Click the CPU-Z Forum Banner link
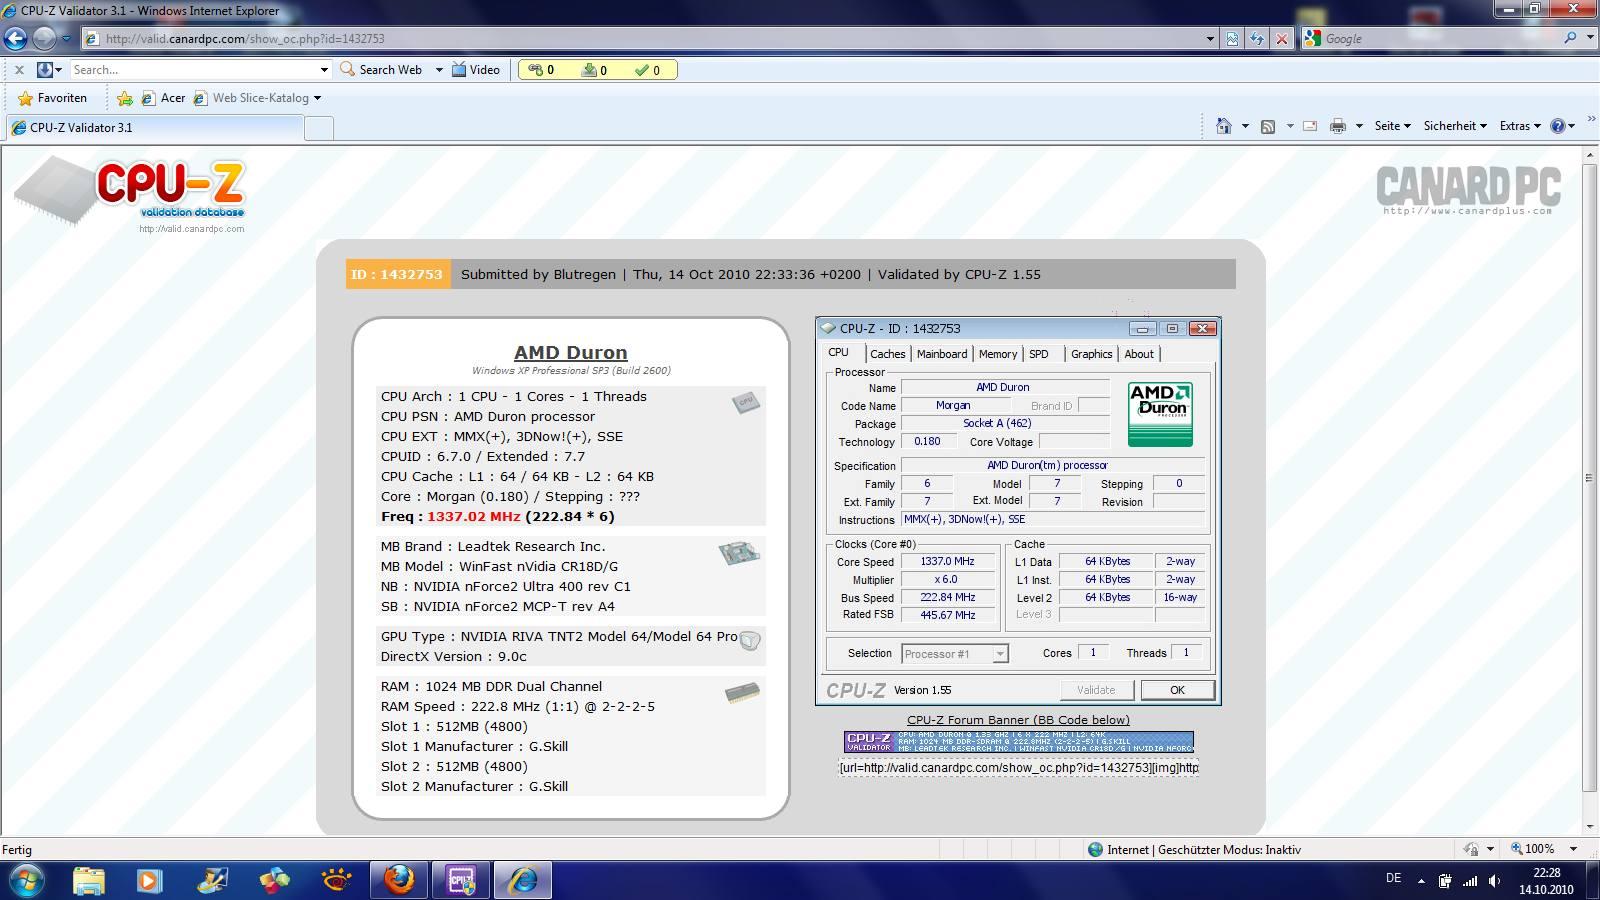Viewport: 1600px width, 900px height. click(1018, 720)
